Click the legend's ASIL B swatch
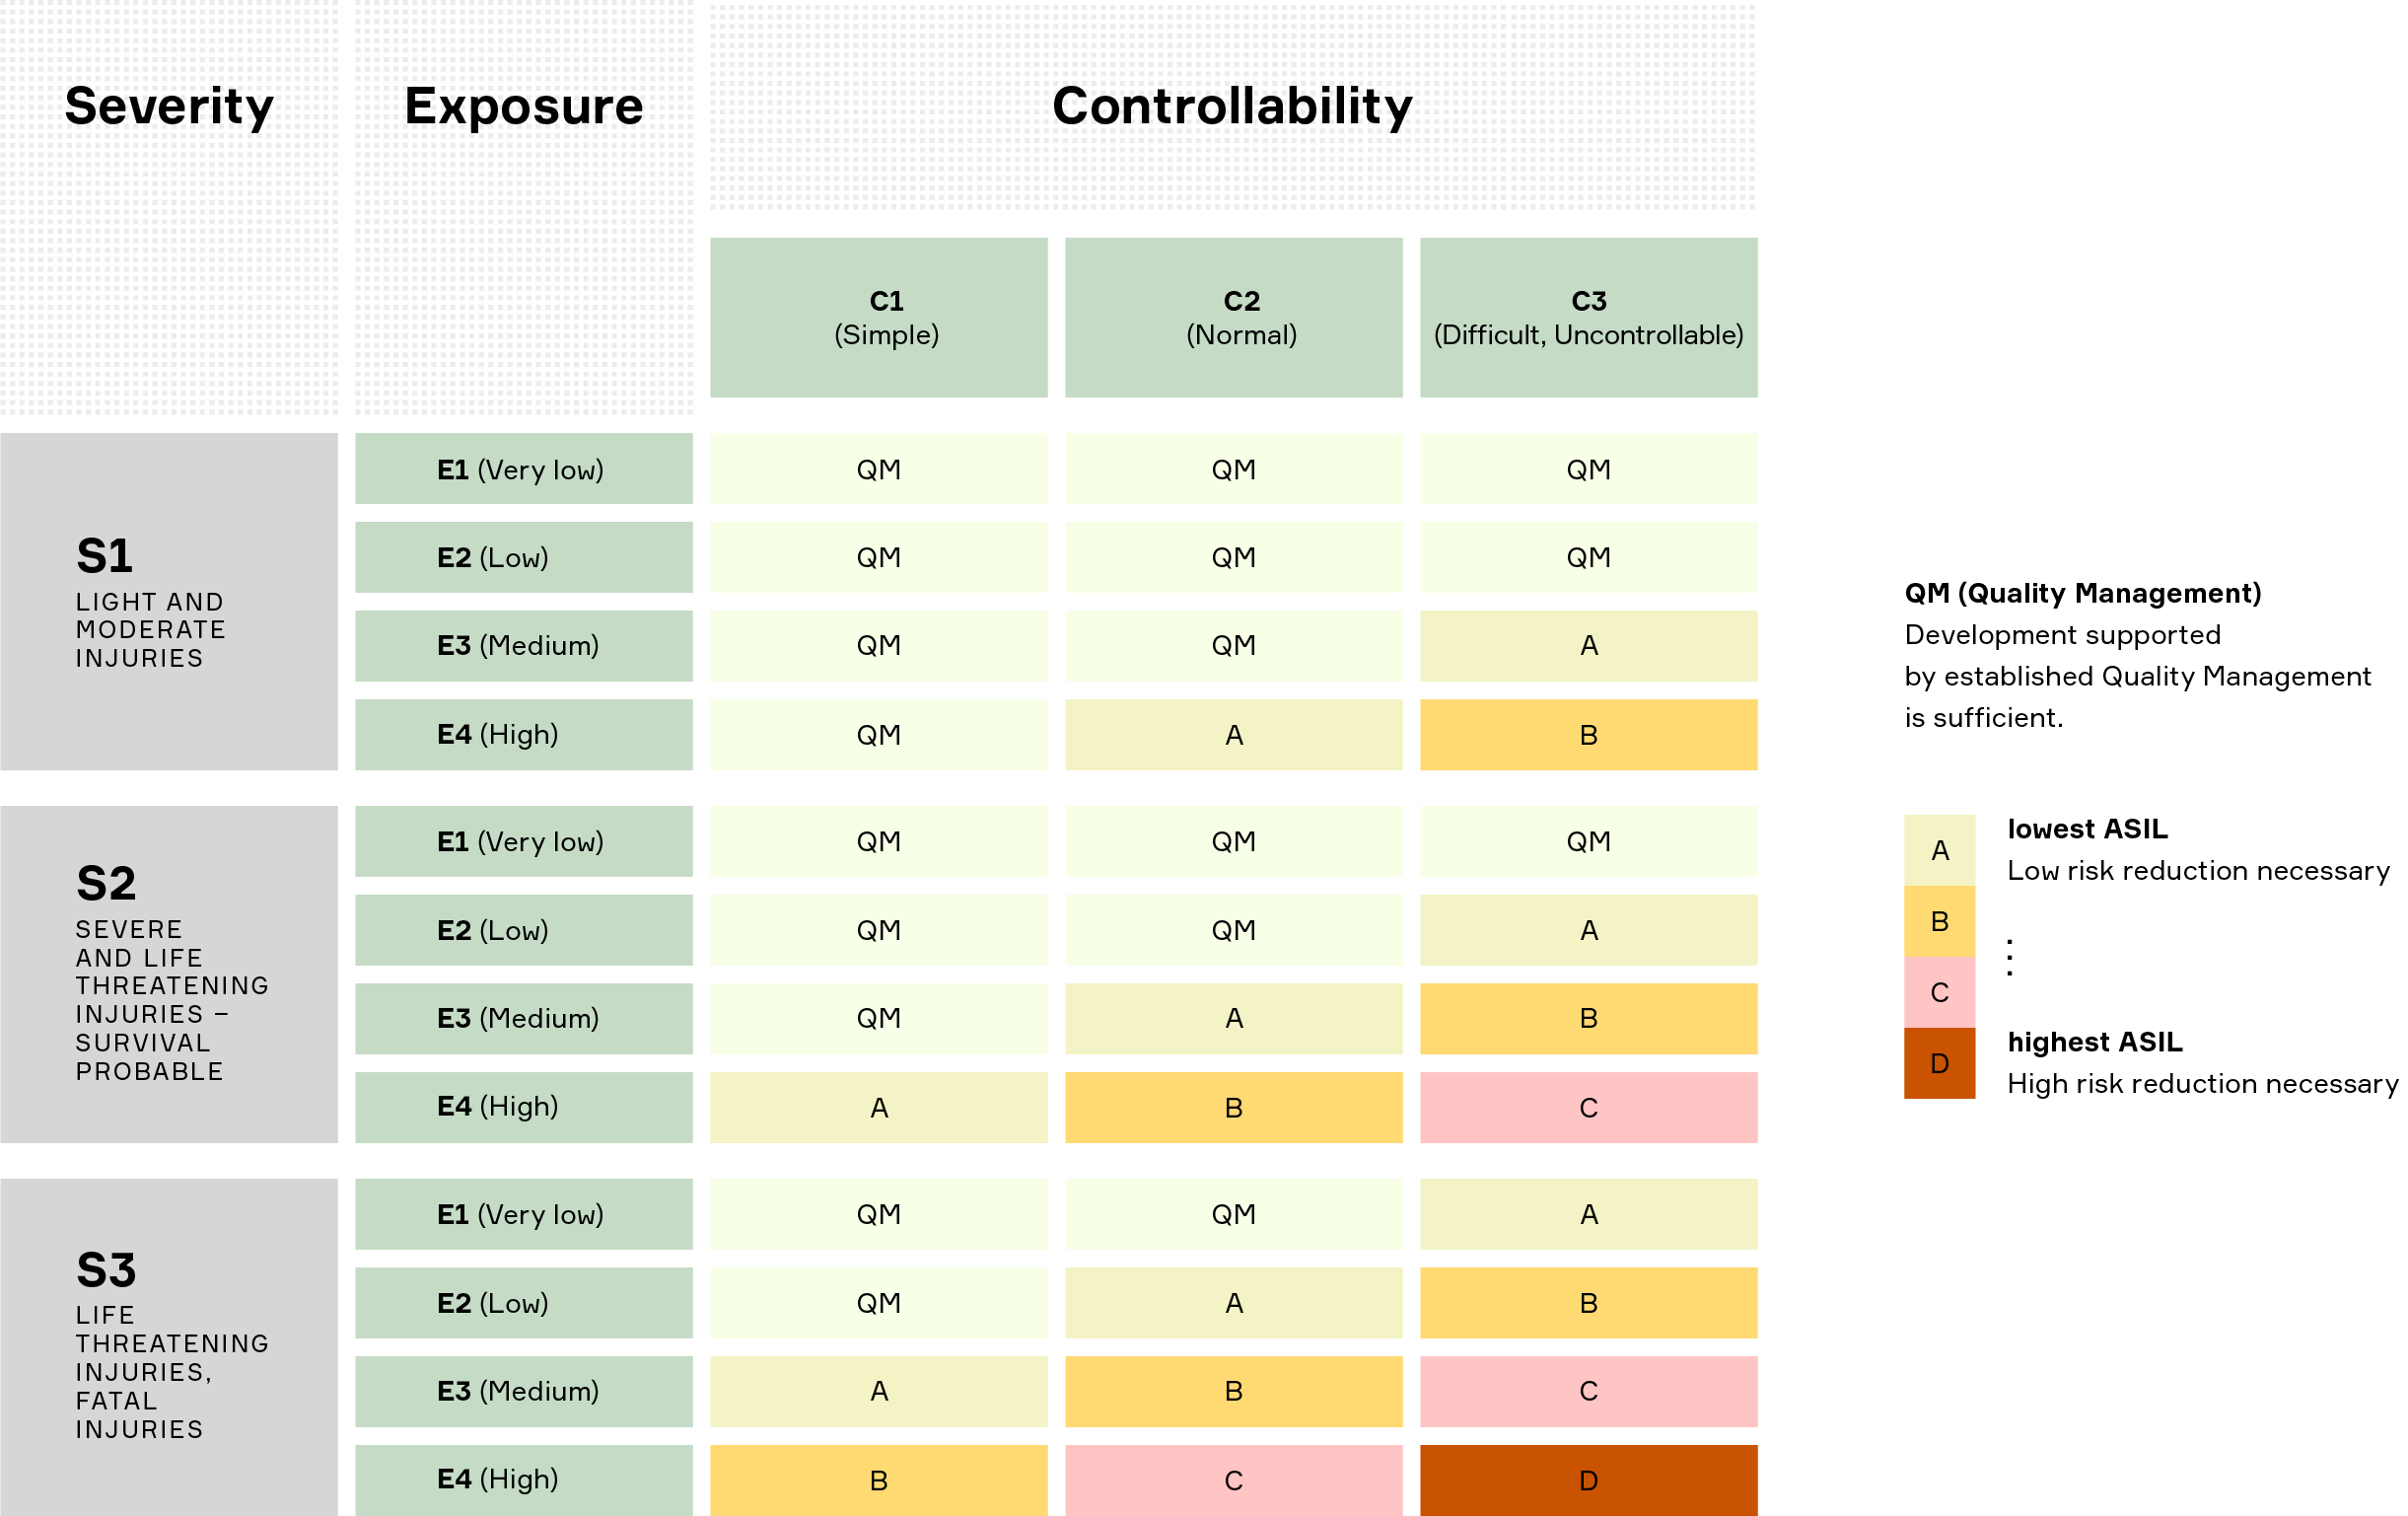The height and width of the screenshot is (1516, 2408). tap(1938, 921)
